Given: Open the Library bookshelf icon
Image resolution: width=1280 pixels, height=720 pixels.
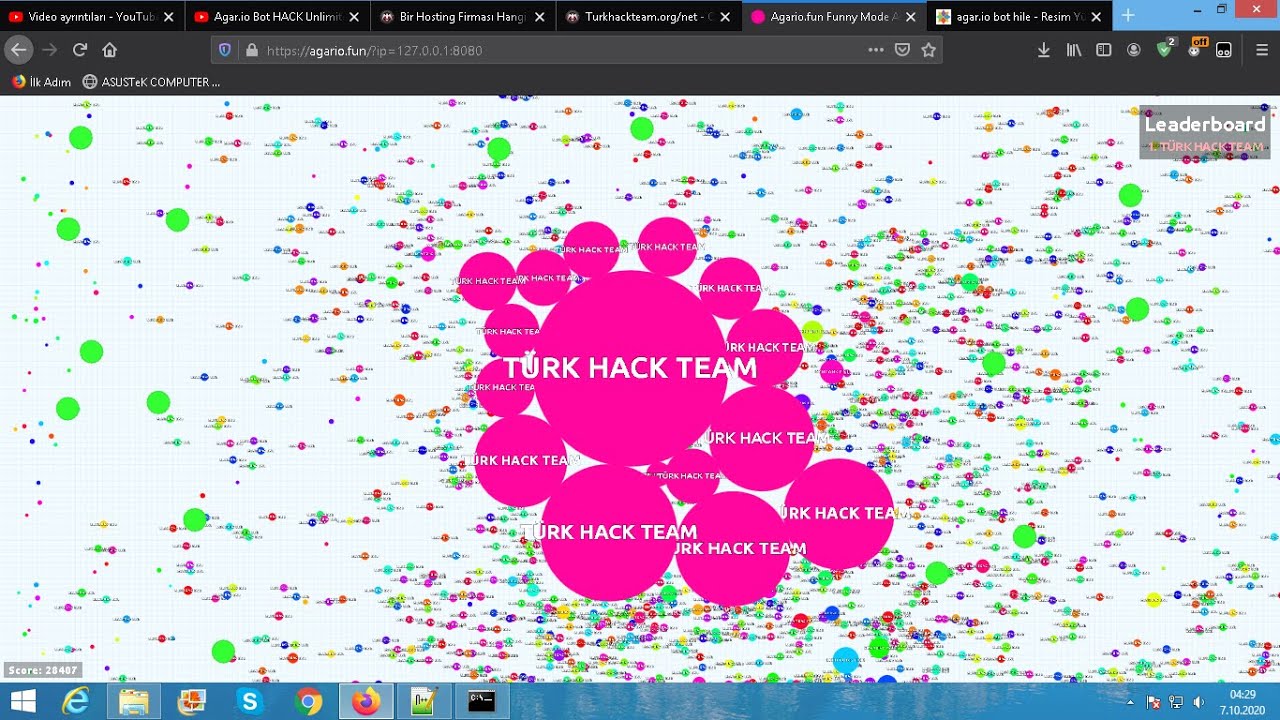Looking at the screenshot, I should [x=1074, y=50].
